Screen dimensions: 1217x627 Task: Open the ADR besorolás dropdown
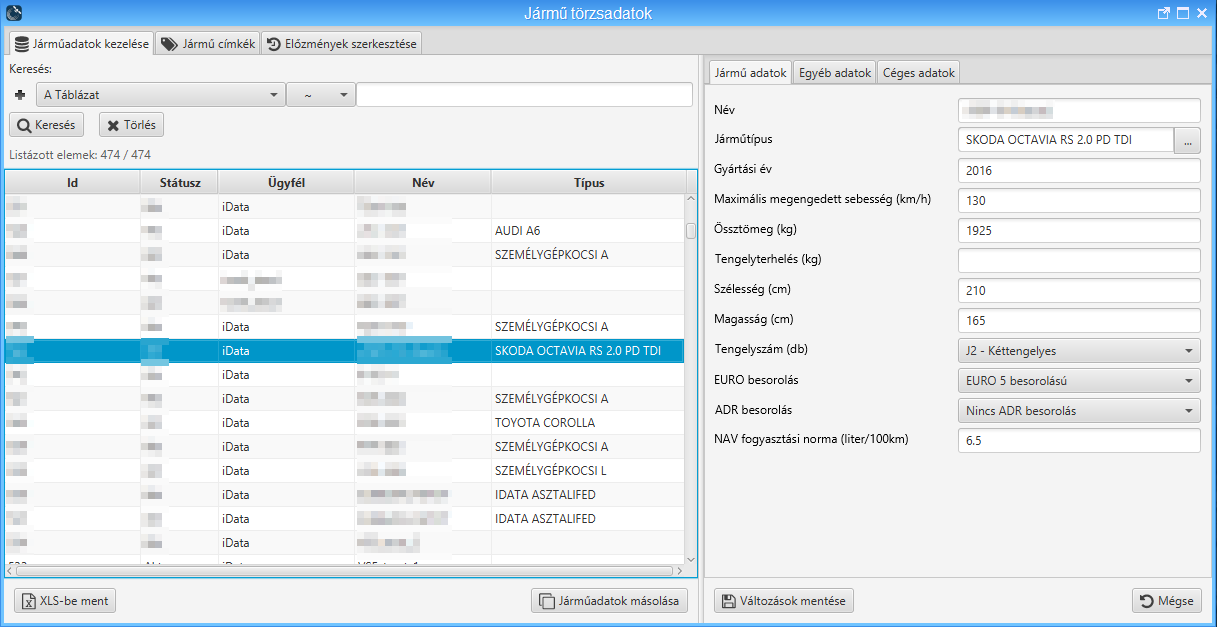coord(1078,411)
